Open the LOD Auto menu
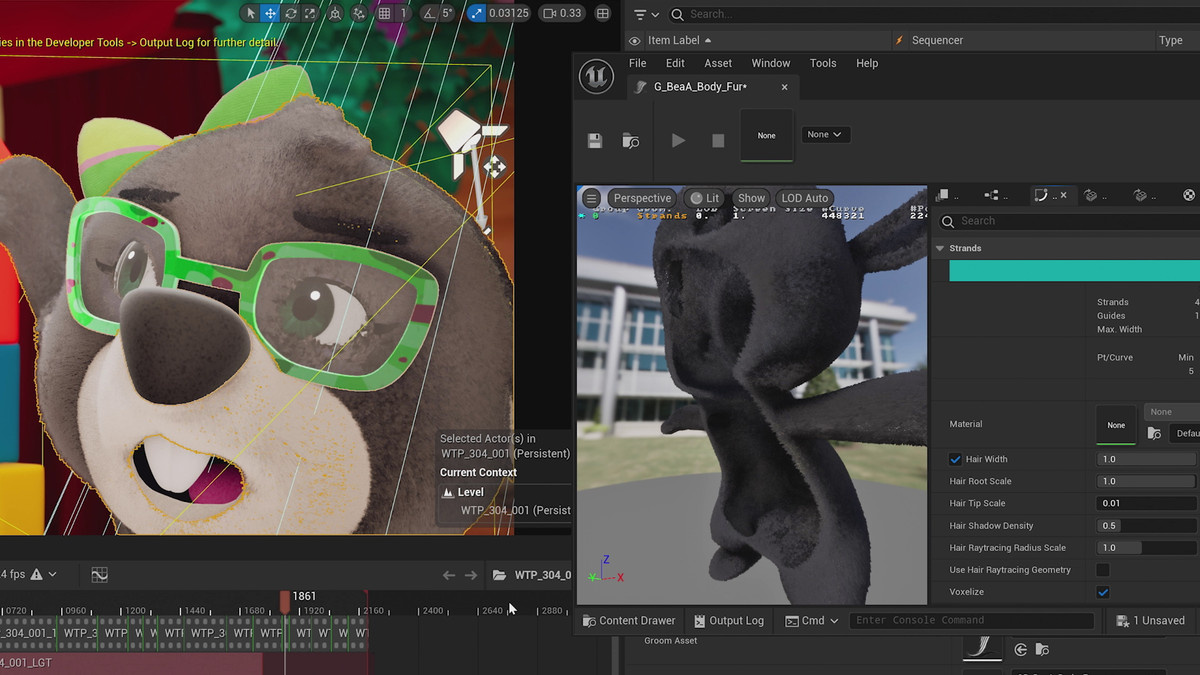 coord(805,198)
